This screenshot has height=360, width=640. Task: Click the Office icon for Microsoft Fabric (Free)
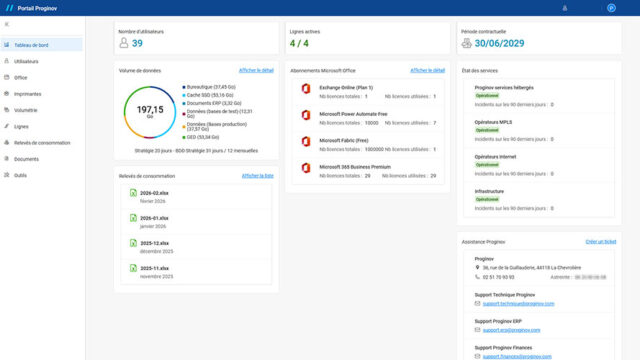coord(306,142)
